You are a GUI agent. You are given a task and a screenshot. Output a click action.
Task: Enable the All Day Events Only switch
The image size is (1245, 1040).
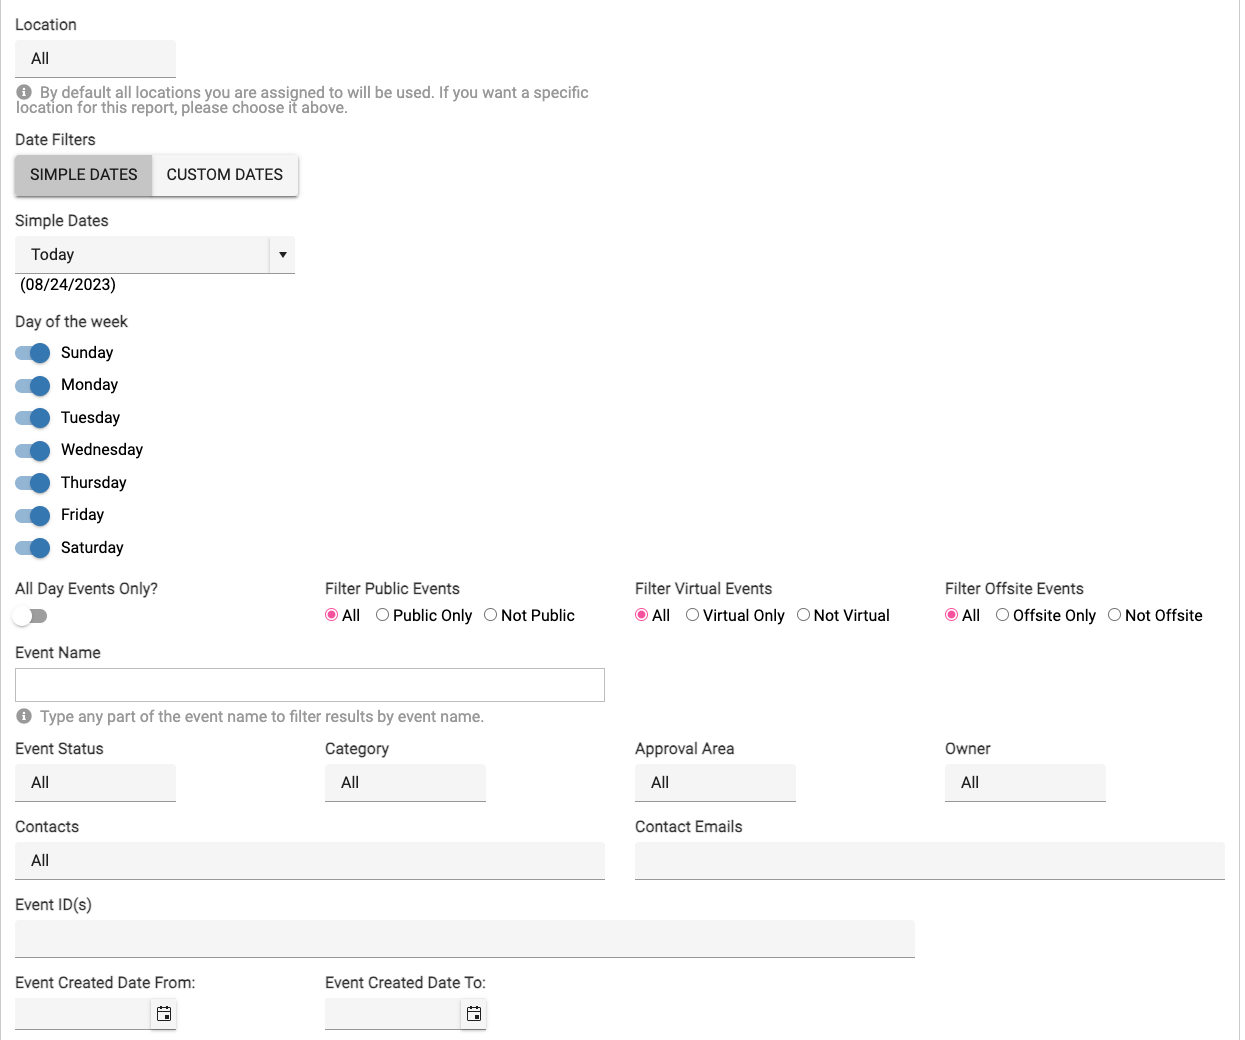pos(30,616)
